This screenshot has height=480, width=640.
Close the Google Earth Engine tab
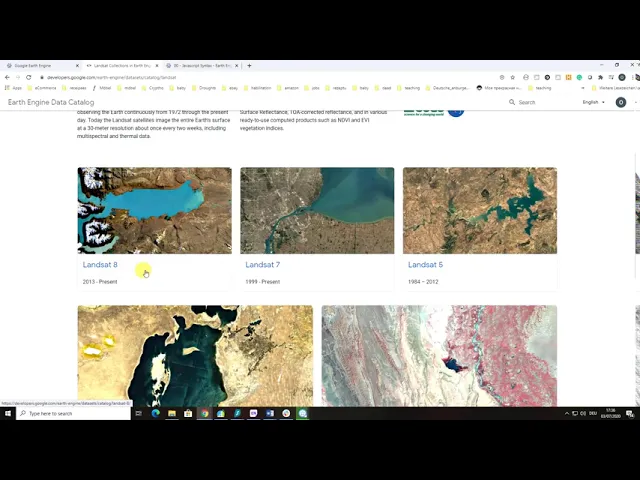[77, 66]
